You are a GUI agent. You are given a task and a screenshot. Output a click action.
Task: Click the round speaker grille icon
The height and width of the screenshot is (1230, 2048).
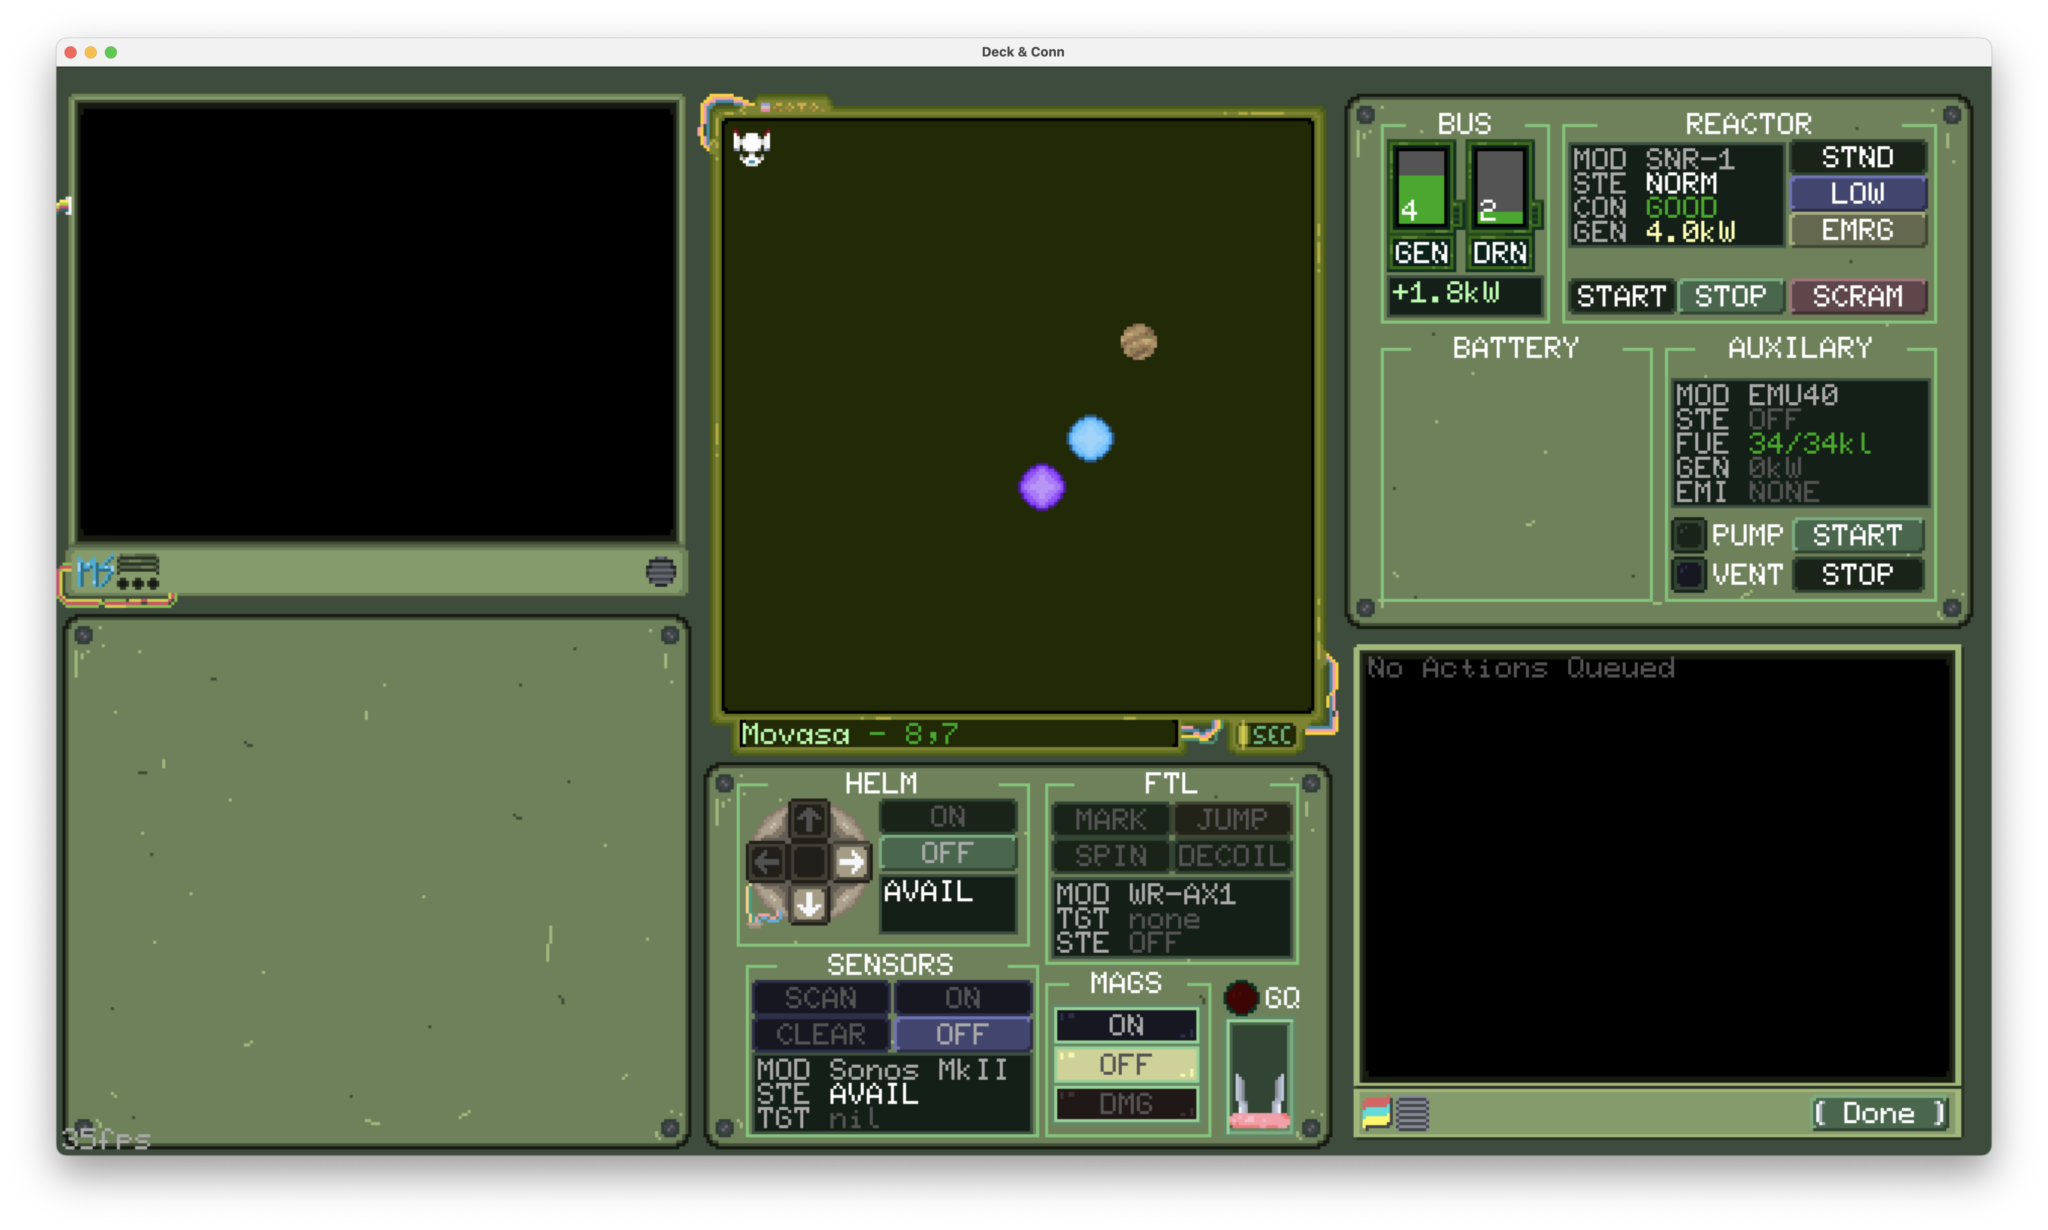pyautogui.click(x=660, y=571)
